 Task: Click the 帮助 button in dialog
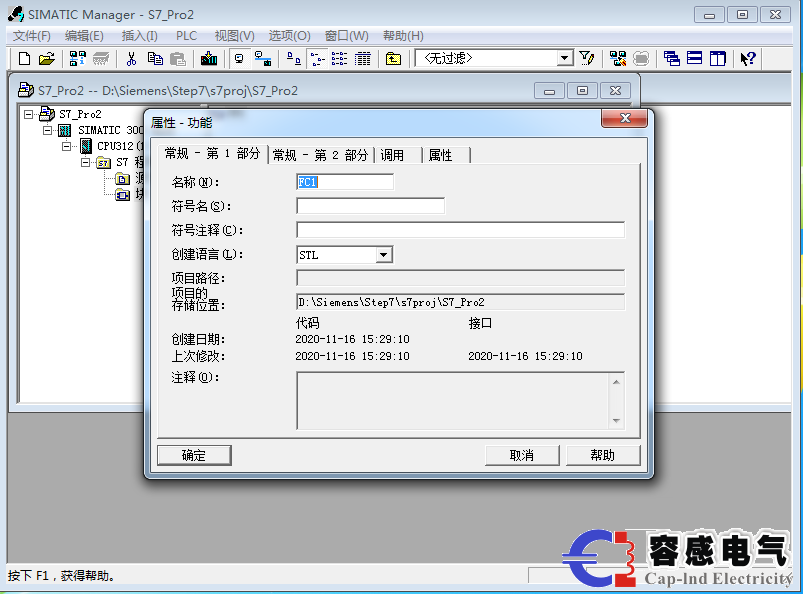[603, 455]
